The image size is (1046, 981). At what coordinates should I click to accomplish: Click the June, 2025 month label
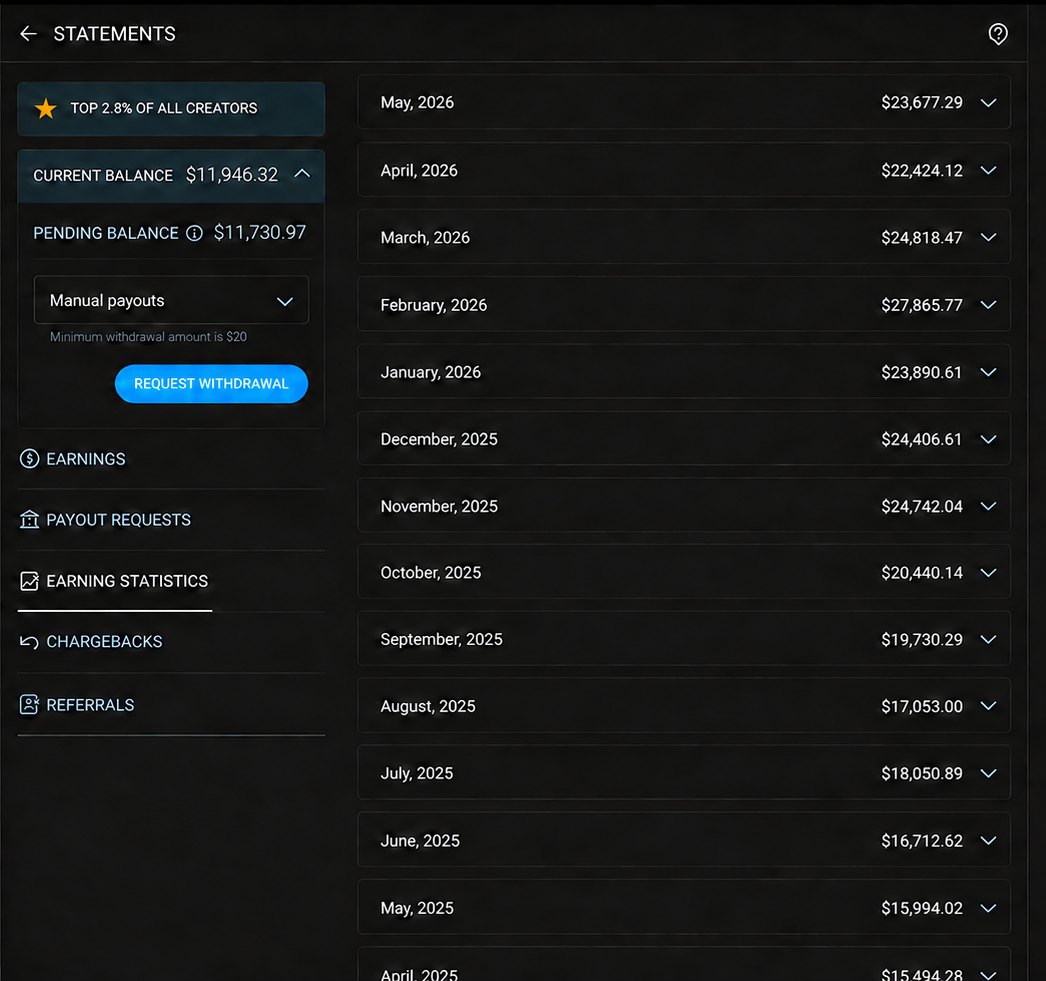(420, 841)
